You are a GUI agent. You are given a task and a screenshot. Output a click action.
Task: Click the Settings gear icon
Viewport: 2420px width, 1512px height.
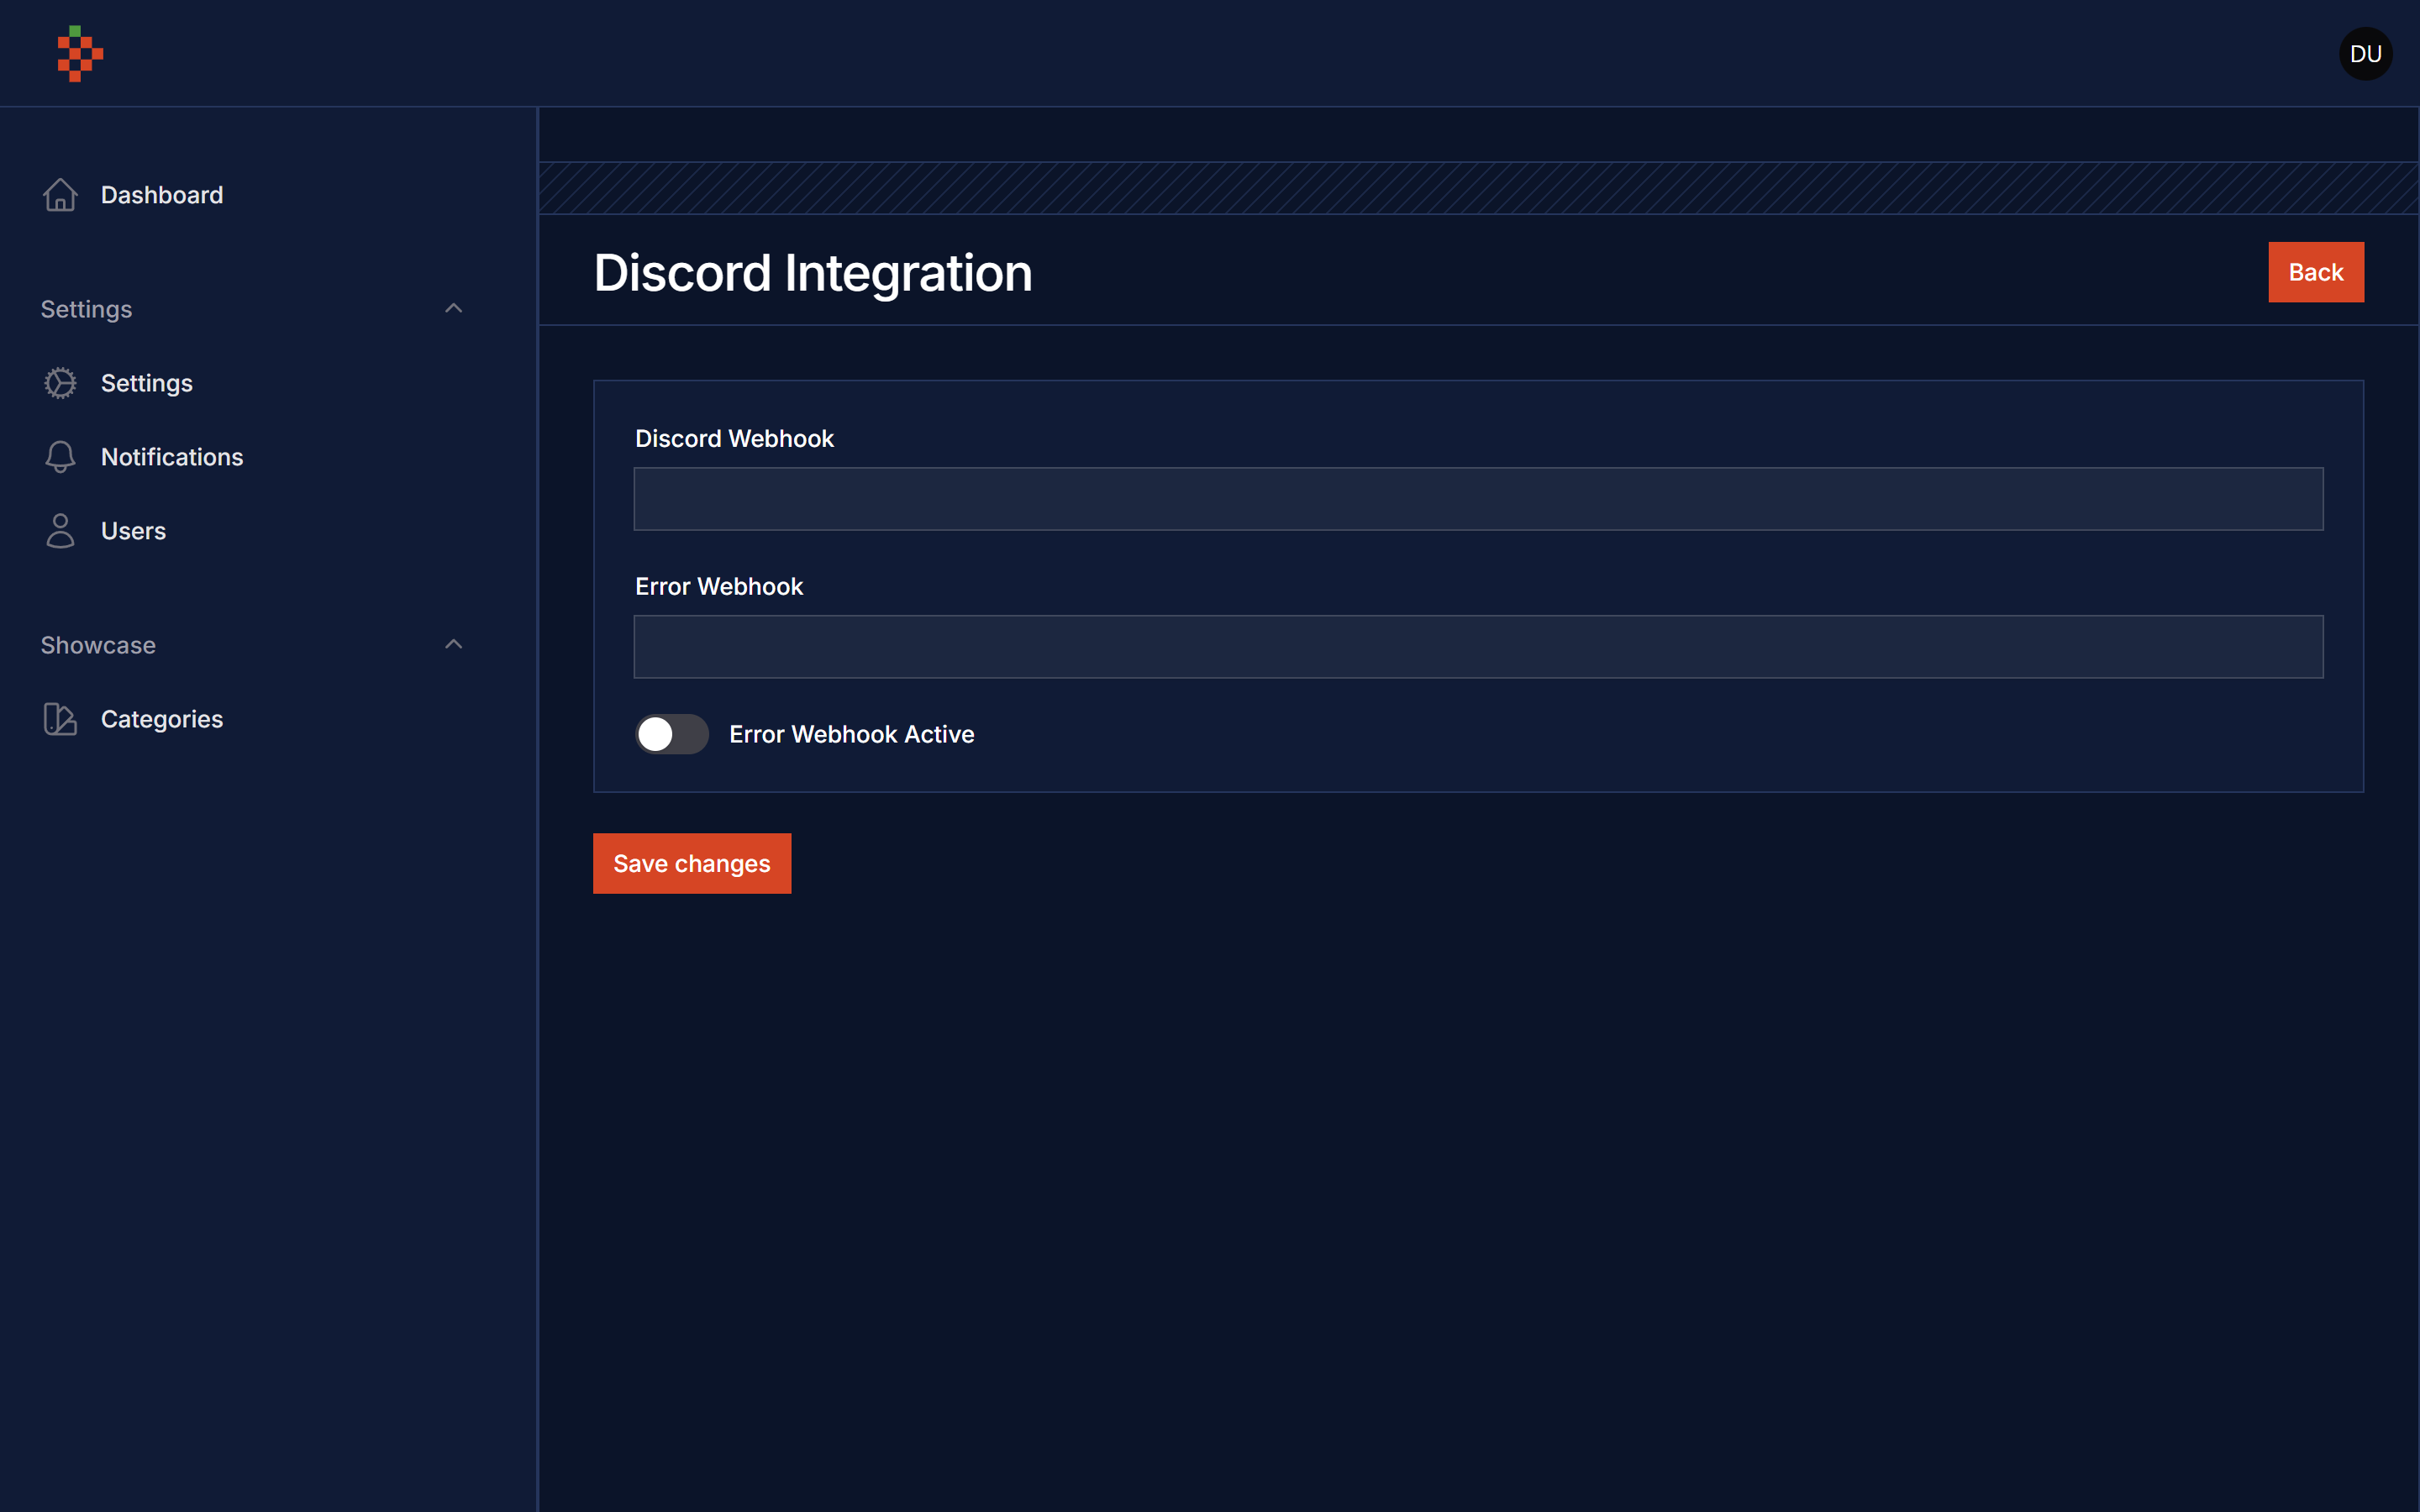pyautogui.click(x=60, y=383)
